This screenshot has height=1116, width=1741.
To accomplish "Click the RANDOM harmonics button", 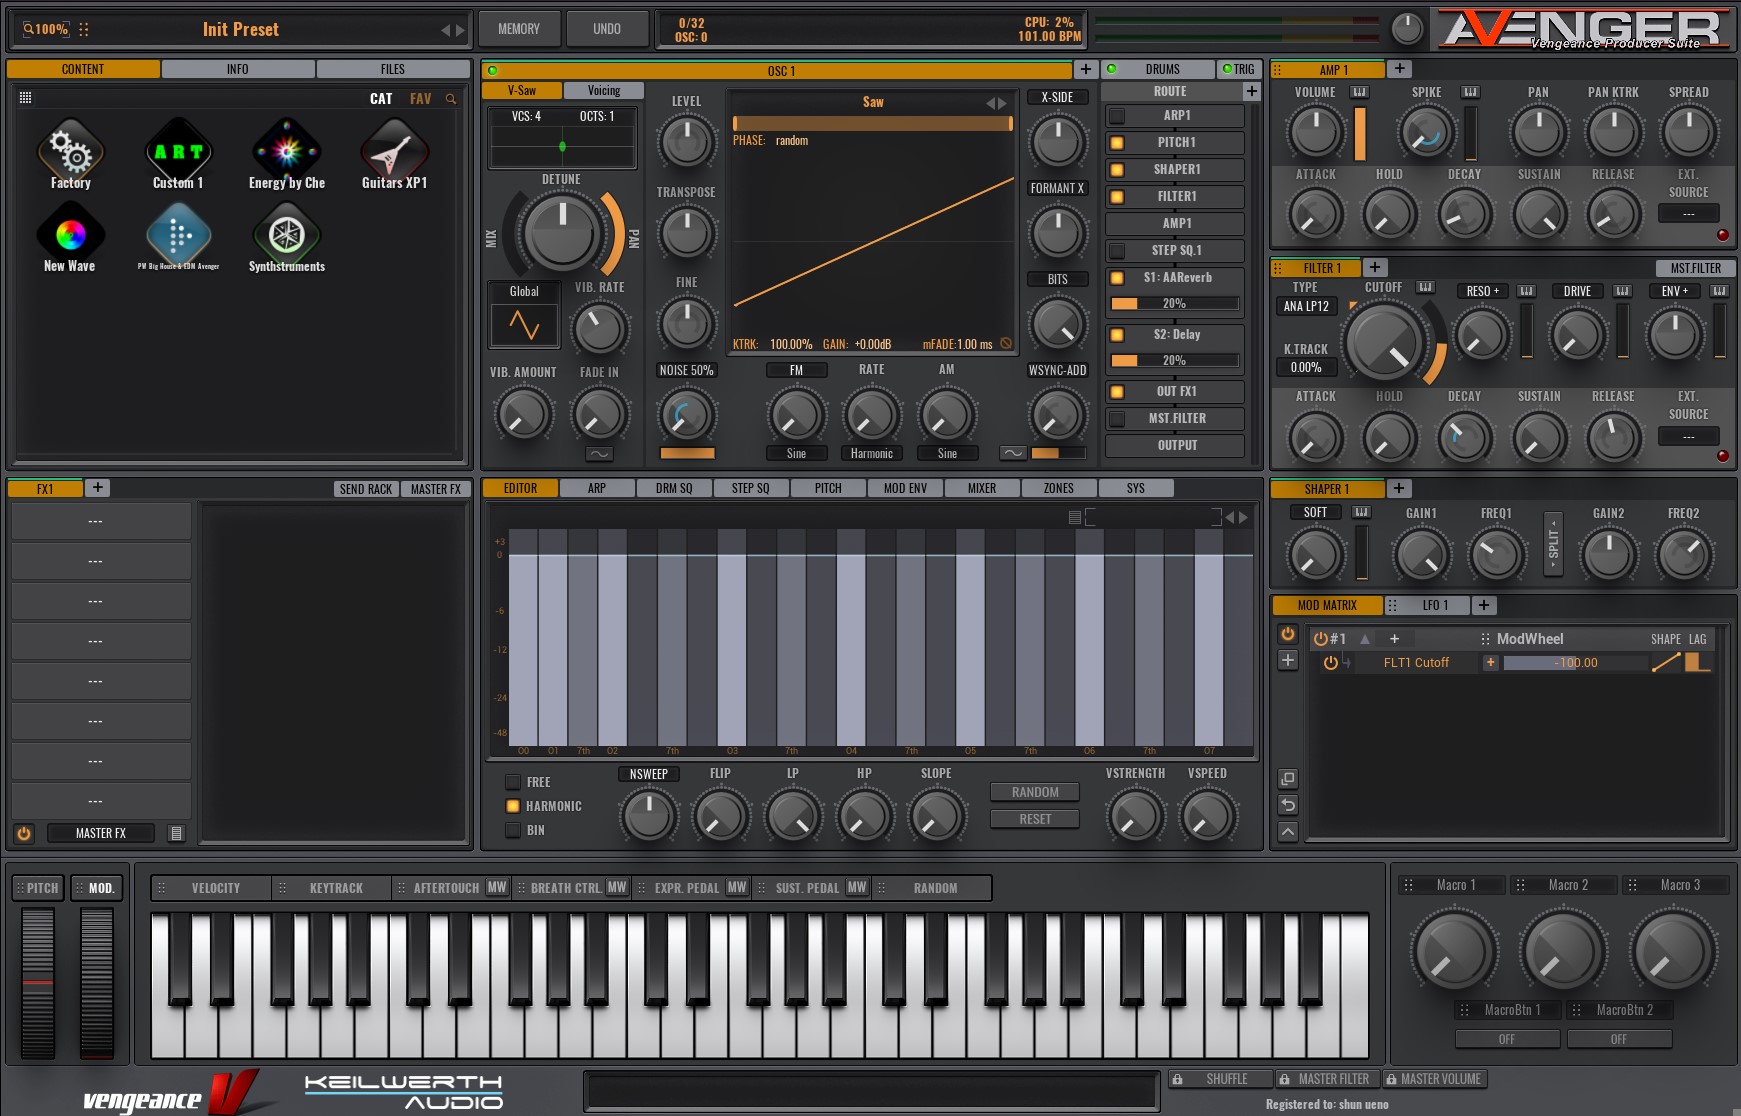I will coord(1035,792).
